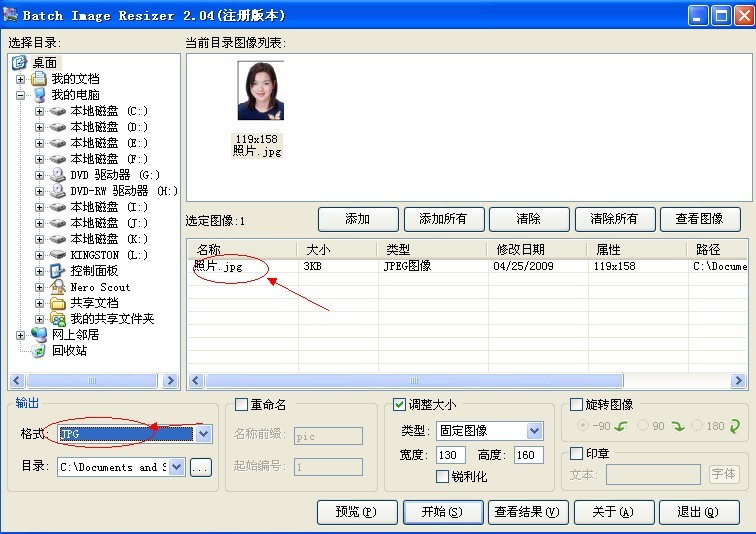Click the 网上邻居 network icon
The image size is (756, 534).
point(39,335)
